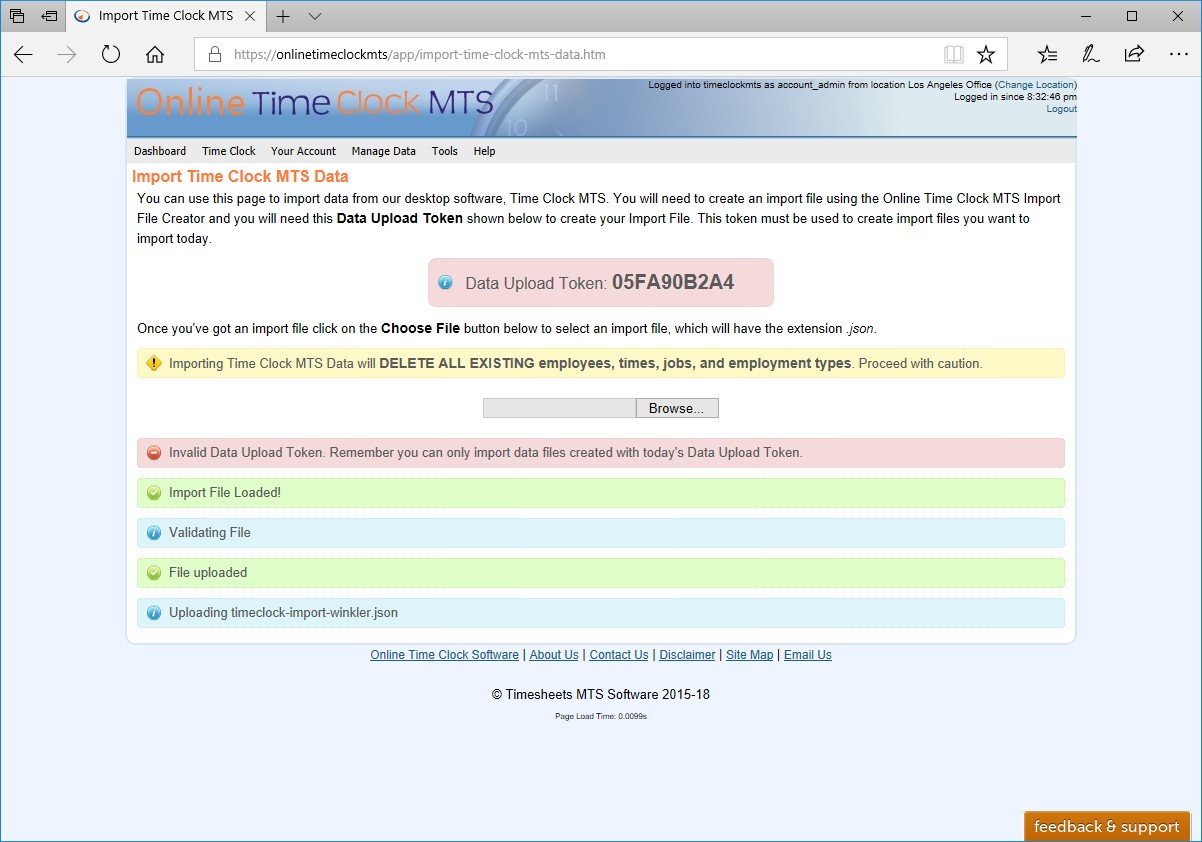1202x842 pixels.
Task: Close the Import Time Clock MTS tab
Action: [250, 16]
